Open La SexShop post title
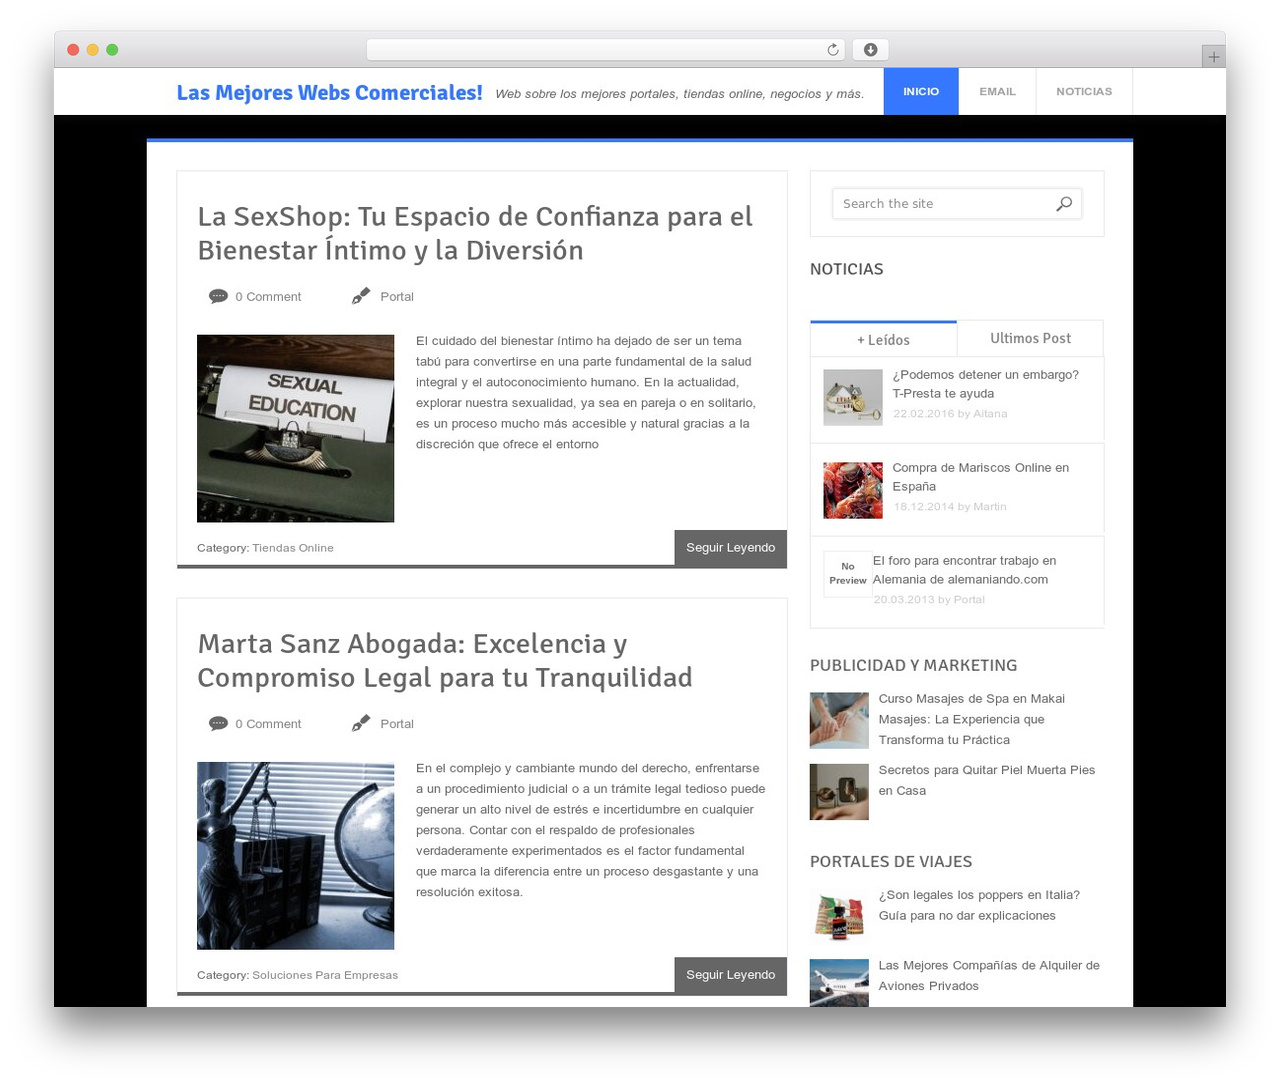This screenshot has width=1280, height=1084. point(475,233)
